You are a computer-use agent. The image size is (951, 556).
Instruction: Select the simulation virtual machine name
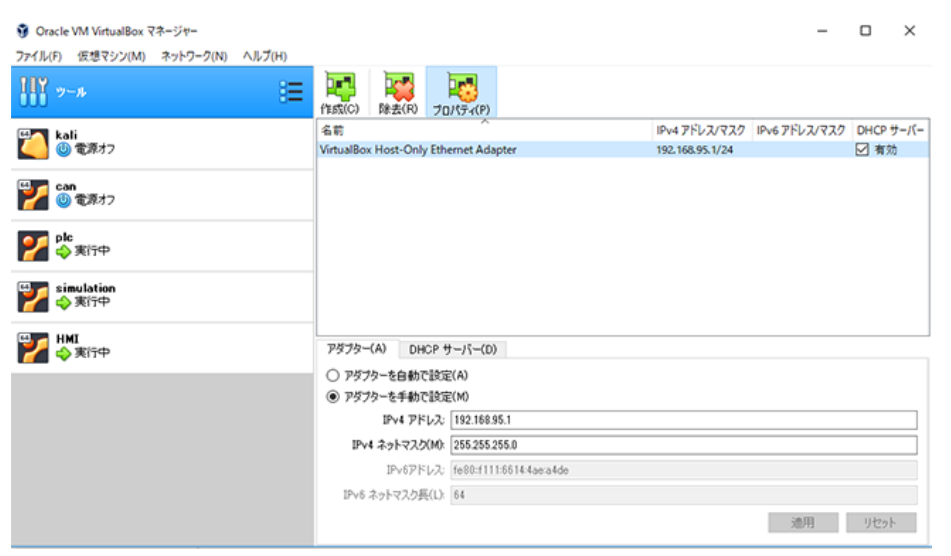tap(86, 288)
